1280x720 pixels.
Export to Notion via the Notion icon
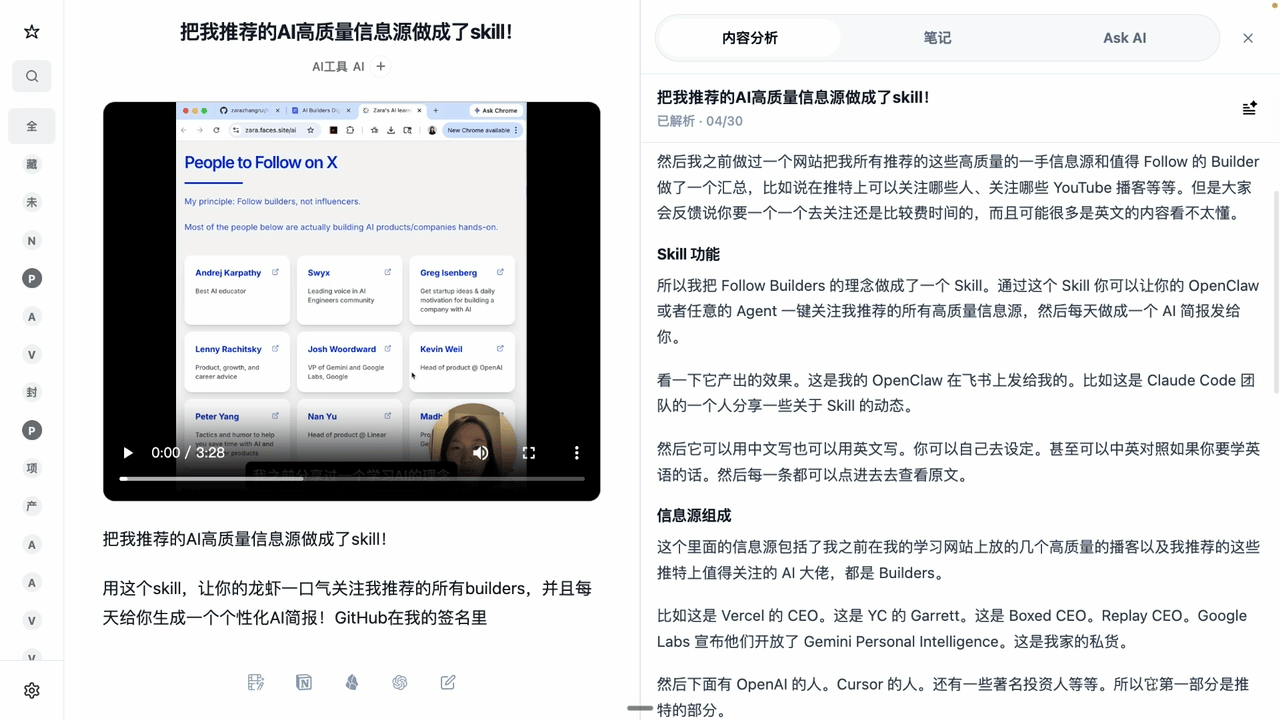pos(304,682)
